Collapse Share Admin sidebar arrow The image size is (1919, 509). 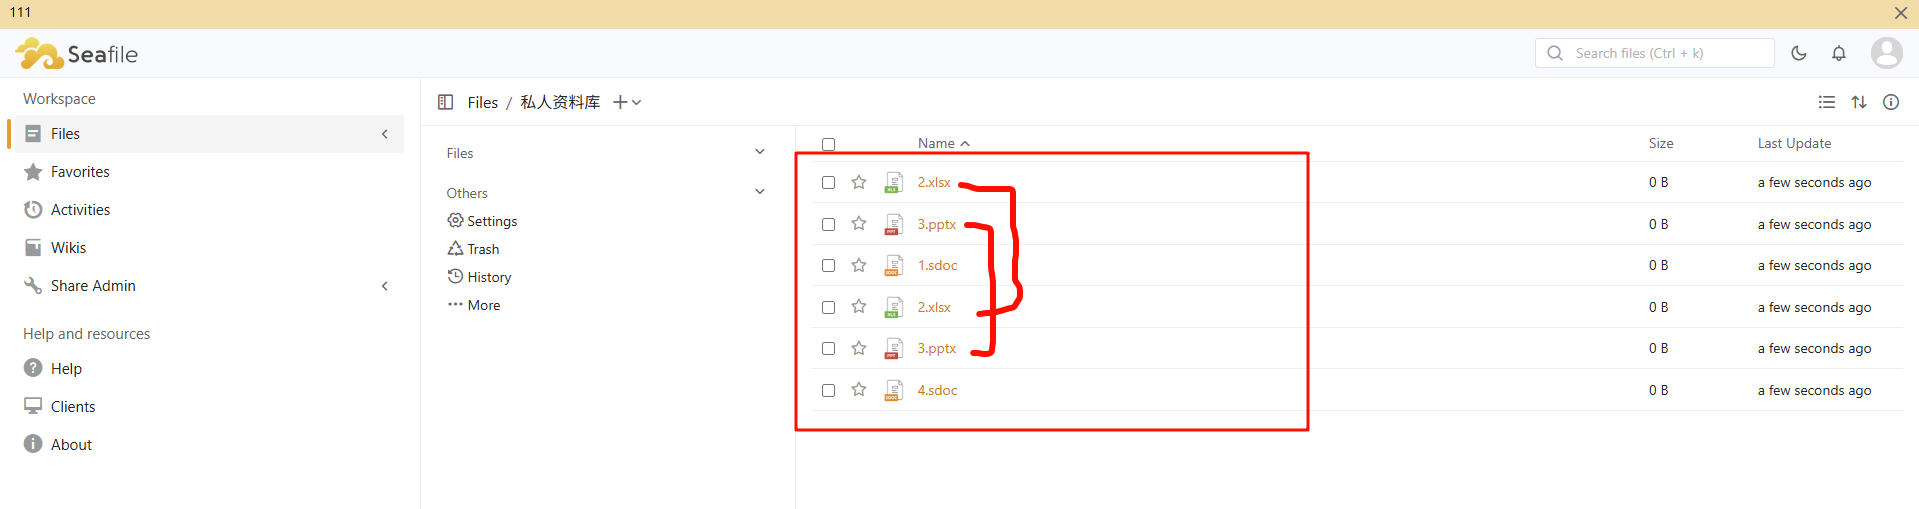pos(385,286)
